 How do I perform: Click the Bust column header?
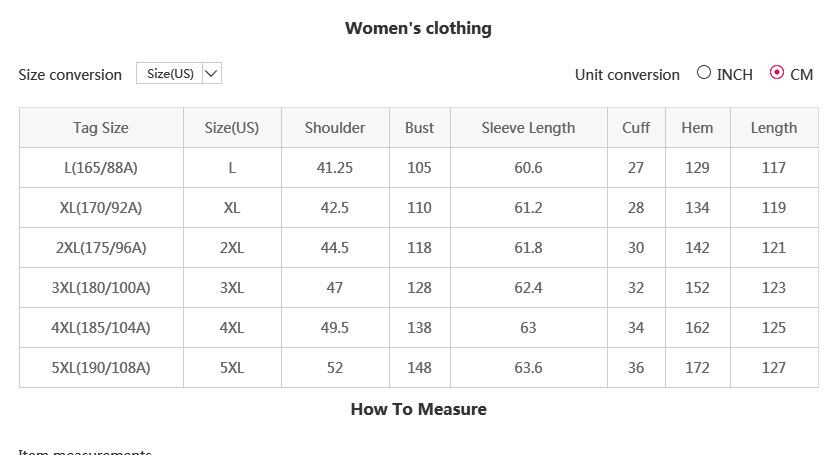(x=420, y=128)
